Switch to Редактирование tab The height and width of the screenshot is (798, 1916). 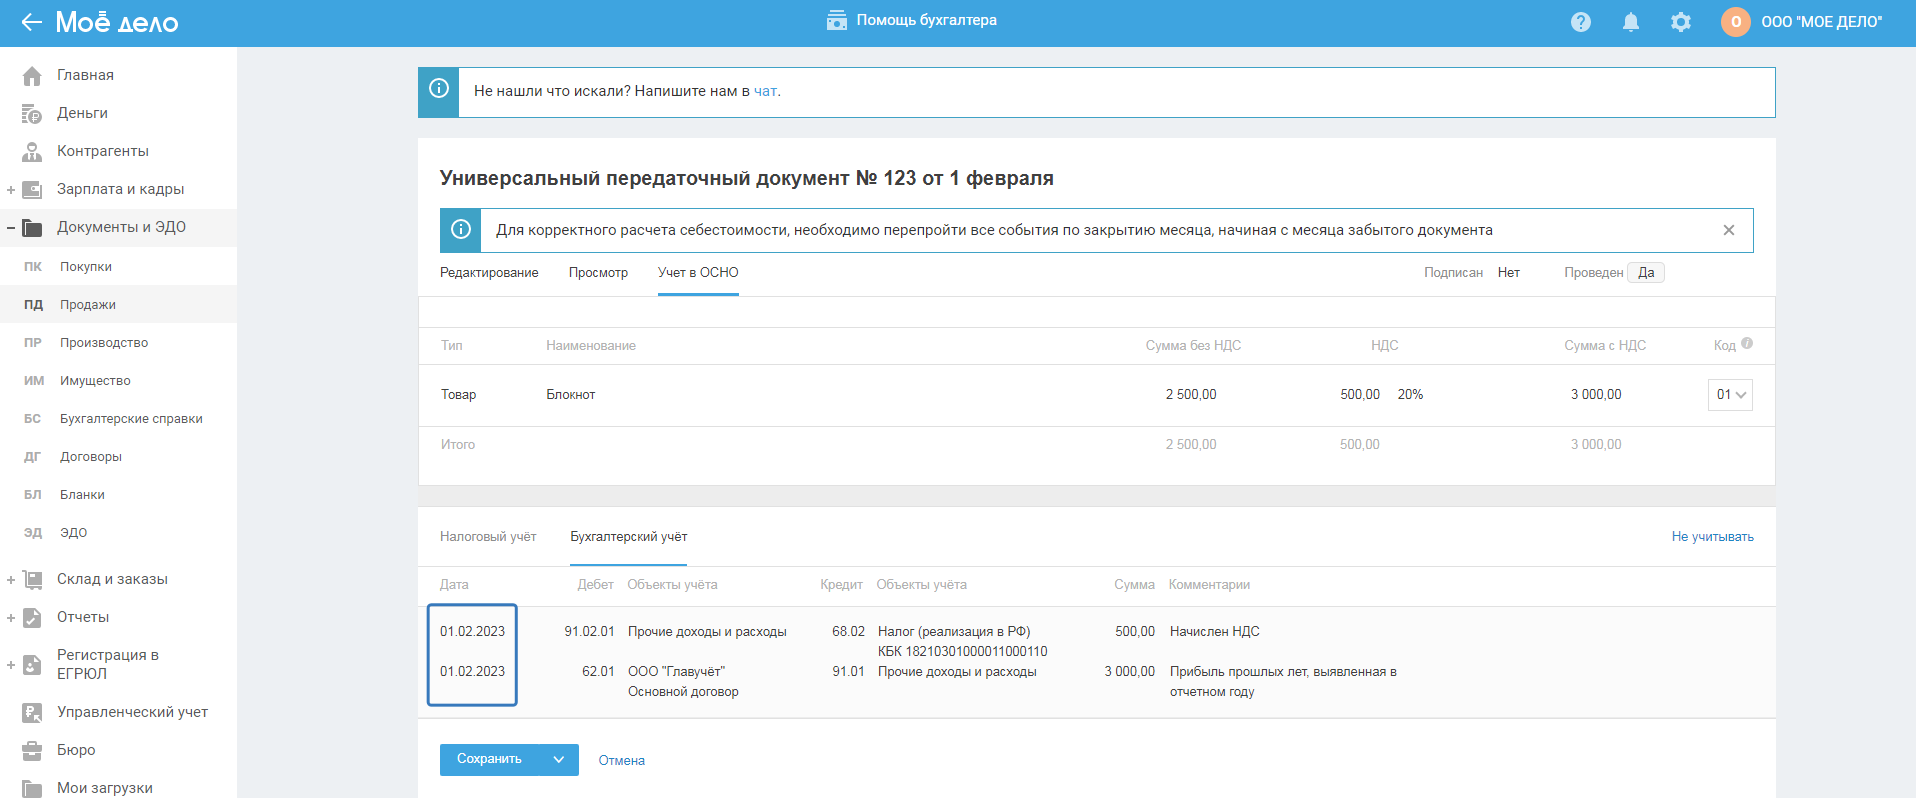489,273
